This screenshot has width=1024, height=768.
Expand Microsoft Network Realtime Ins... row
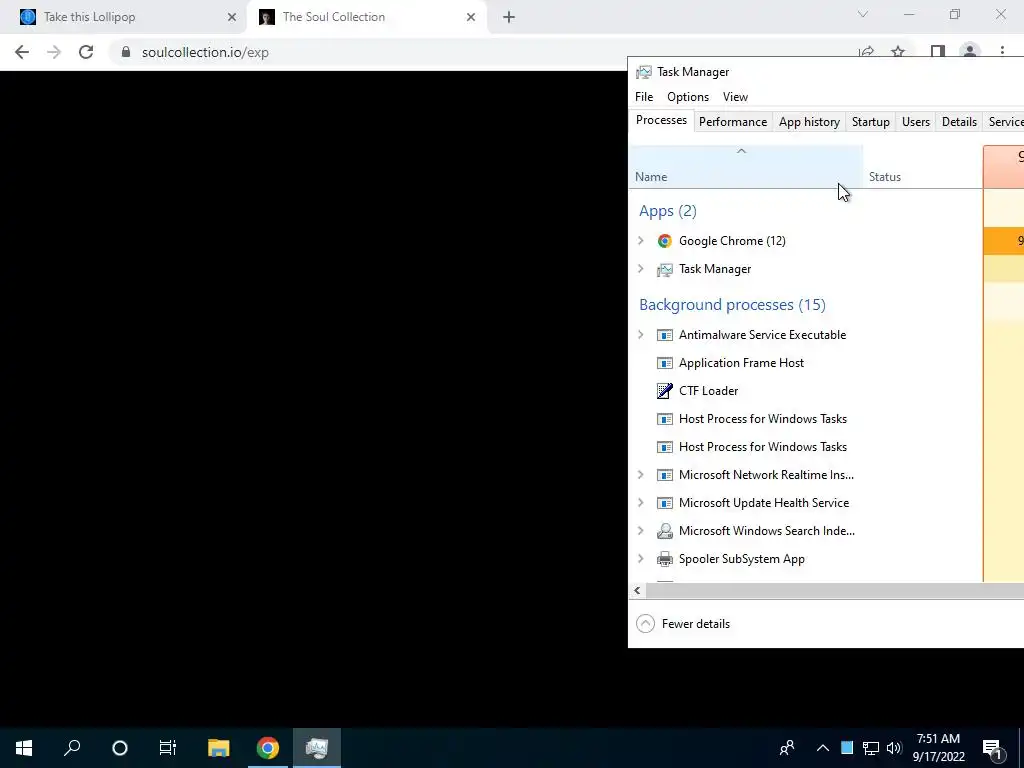[x=641, y=475]
